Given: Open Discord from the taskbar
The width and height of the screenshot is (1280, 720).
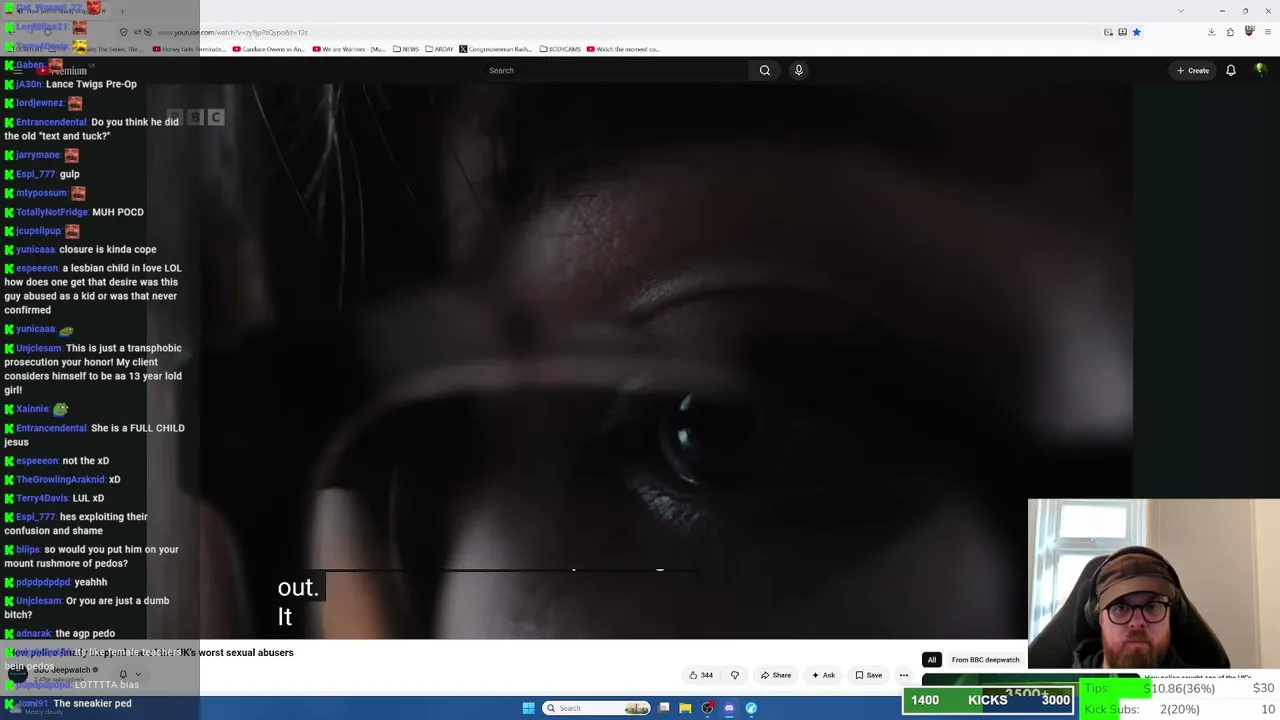Looking at the screenshot, I should point(729,708).
